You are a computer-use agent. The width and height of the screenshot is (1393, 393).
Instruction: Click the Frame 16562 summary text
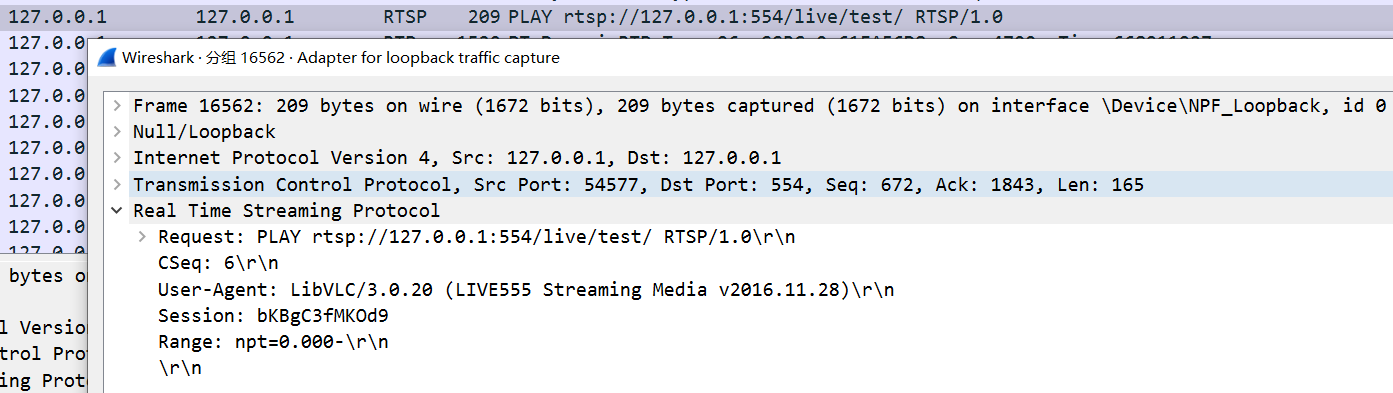click(759, 106)
